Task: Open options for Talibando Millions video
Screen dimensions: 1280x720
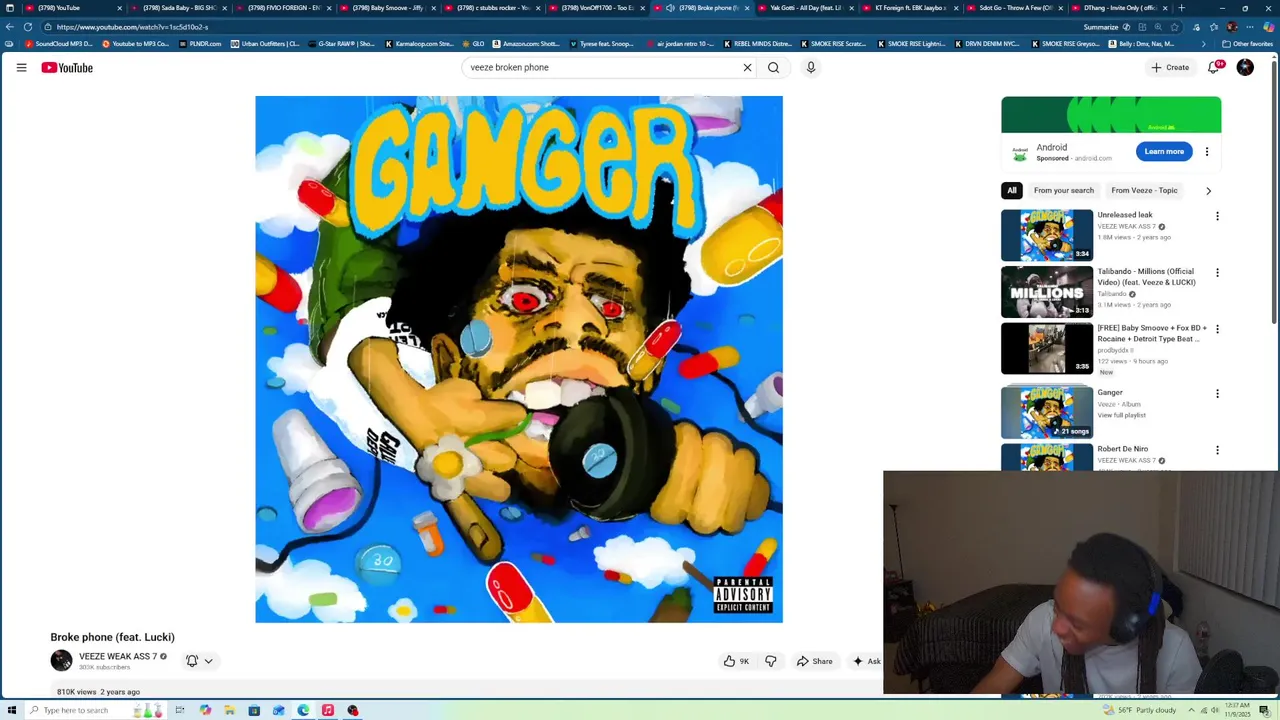Action: [x=1217, y=272]
